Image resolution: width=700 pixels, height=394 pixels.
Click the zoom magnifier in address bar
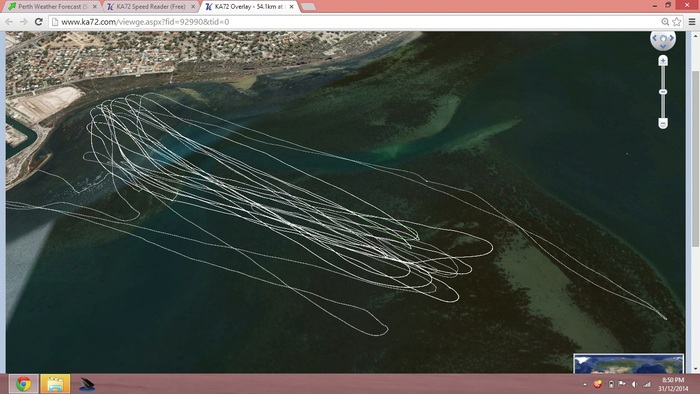tap(665, 22)
